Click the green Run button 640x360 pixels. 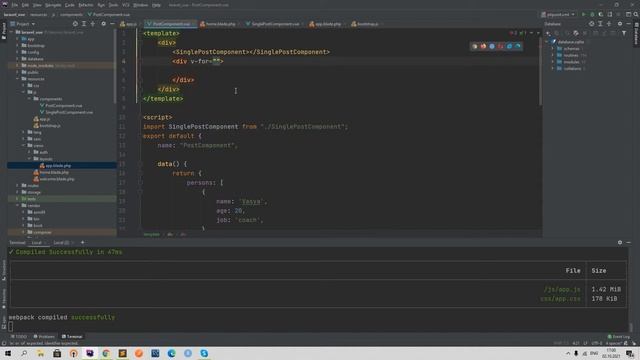coord(584,14)
